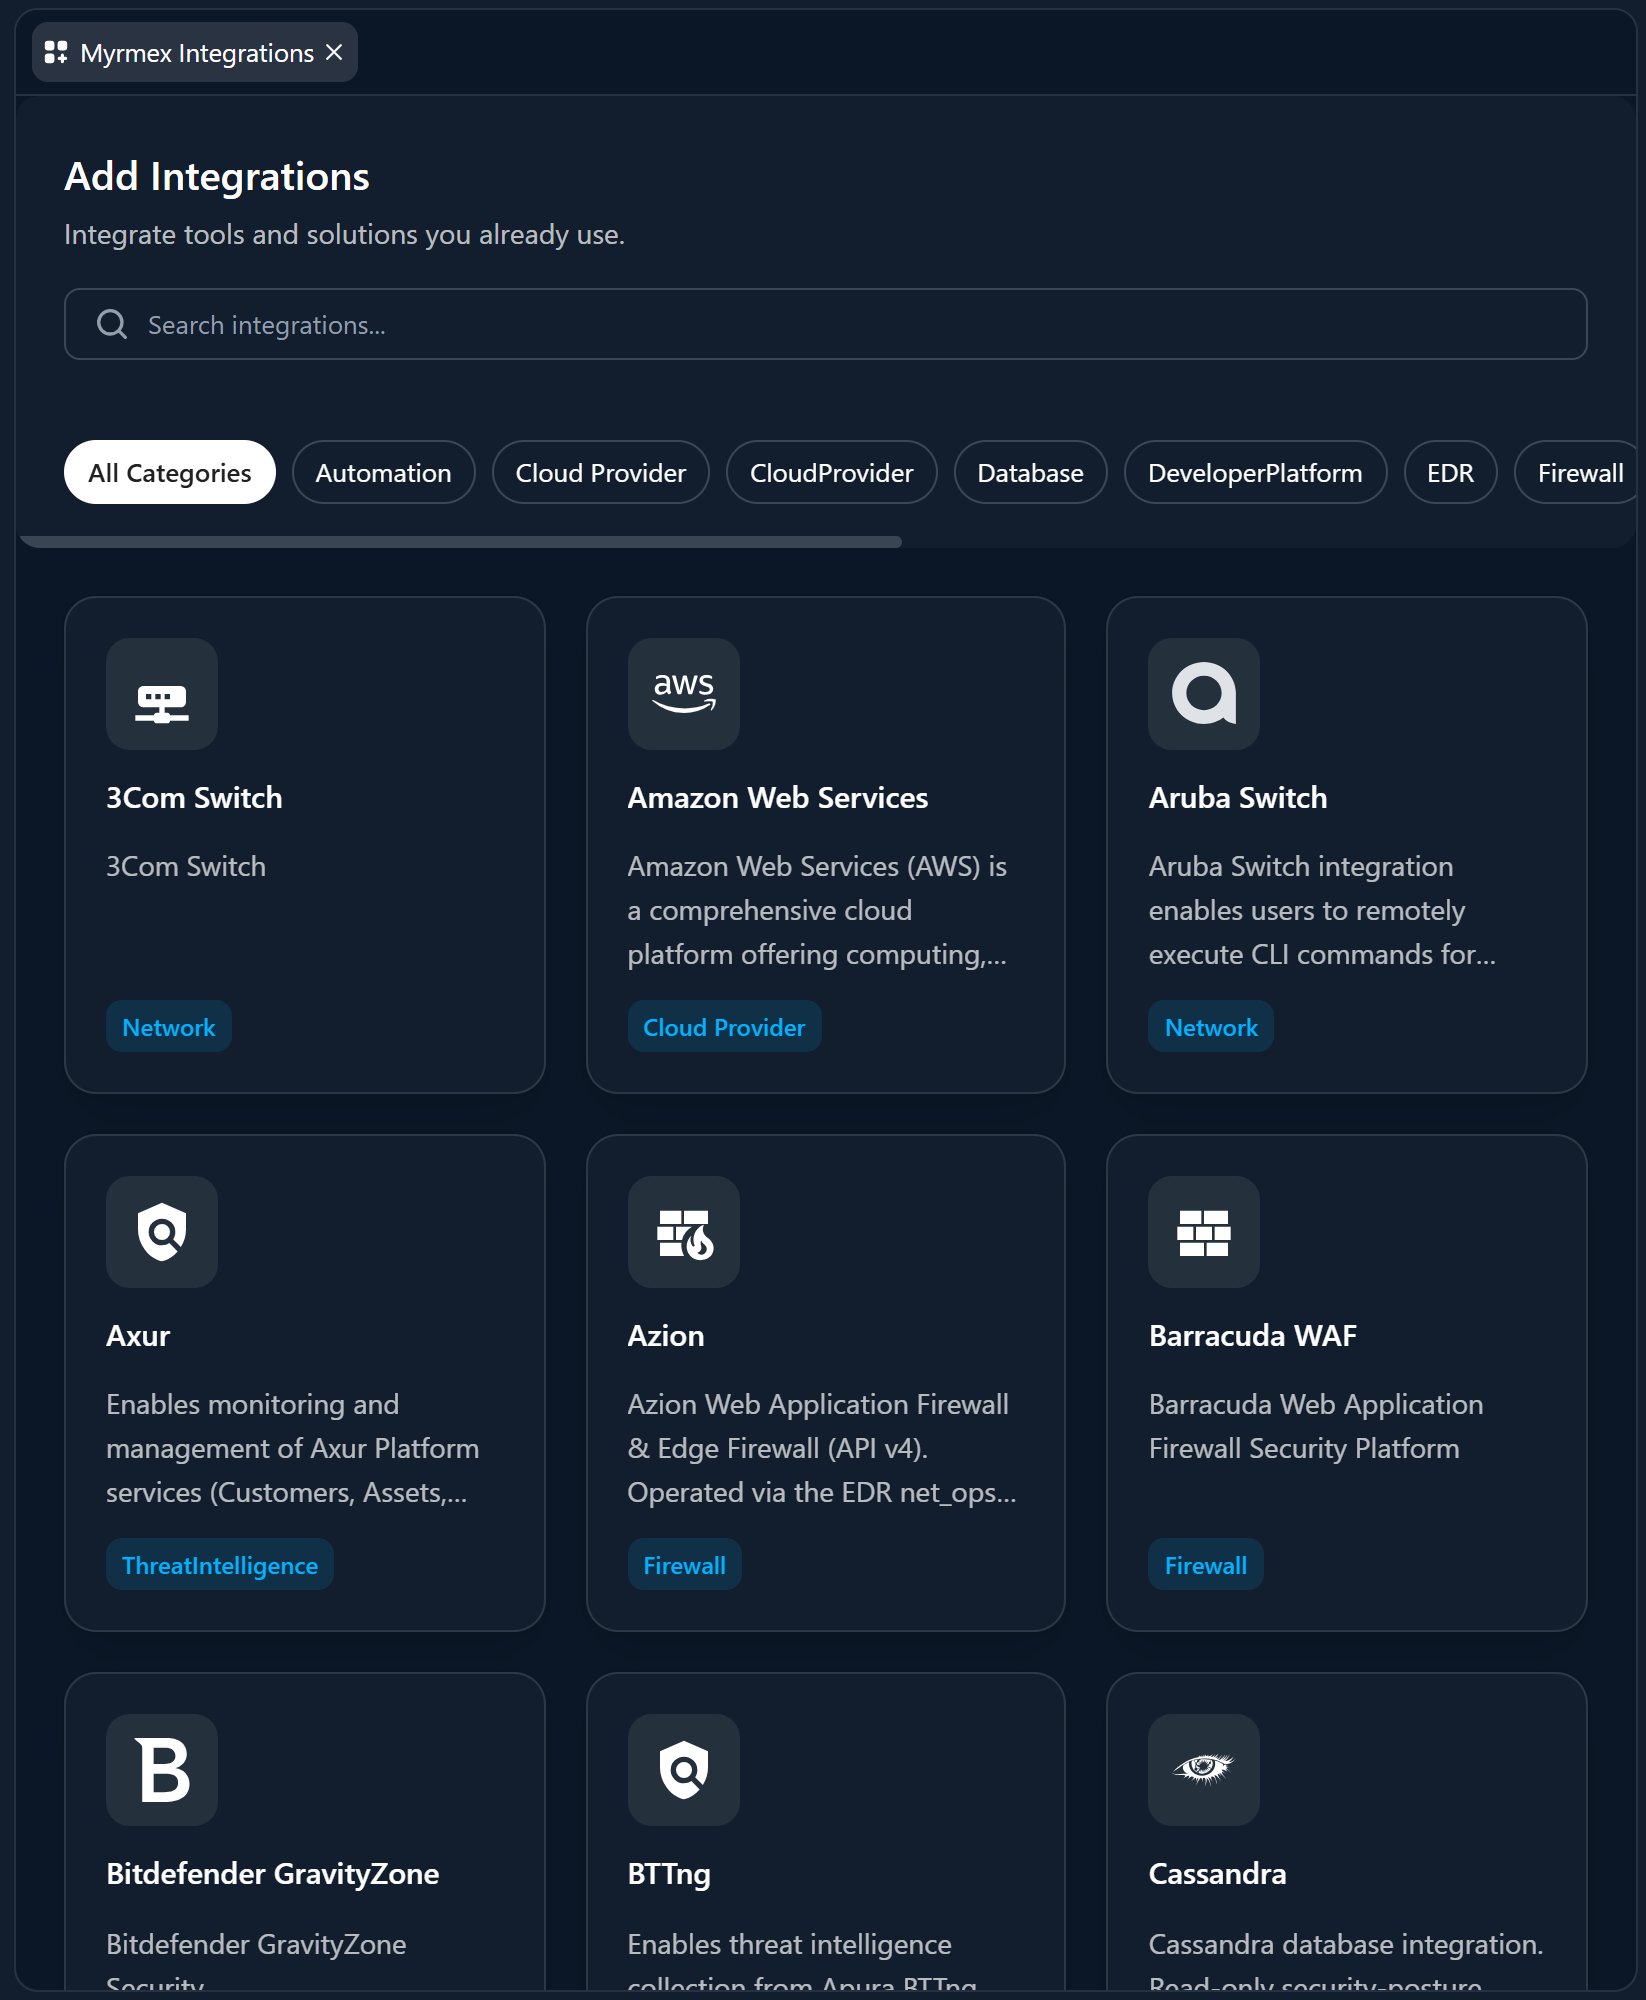Open the Cassandra card title
Viewport: 1646px width, 2000px height.
(1218, 1874)
